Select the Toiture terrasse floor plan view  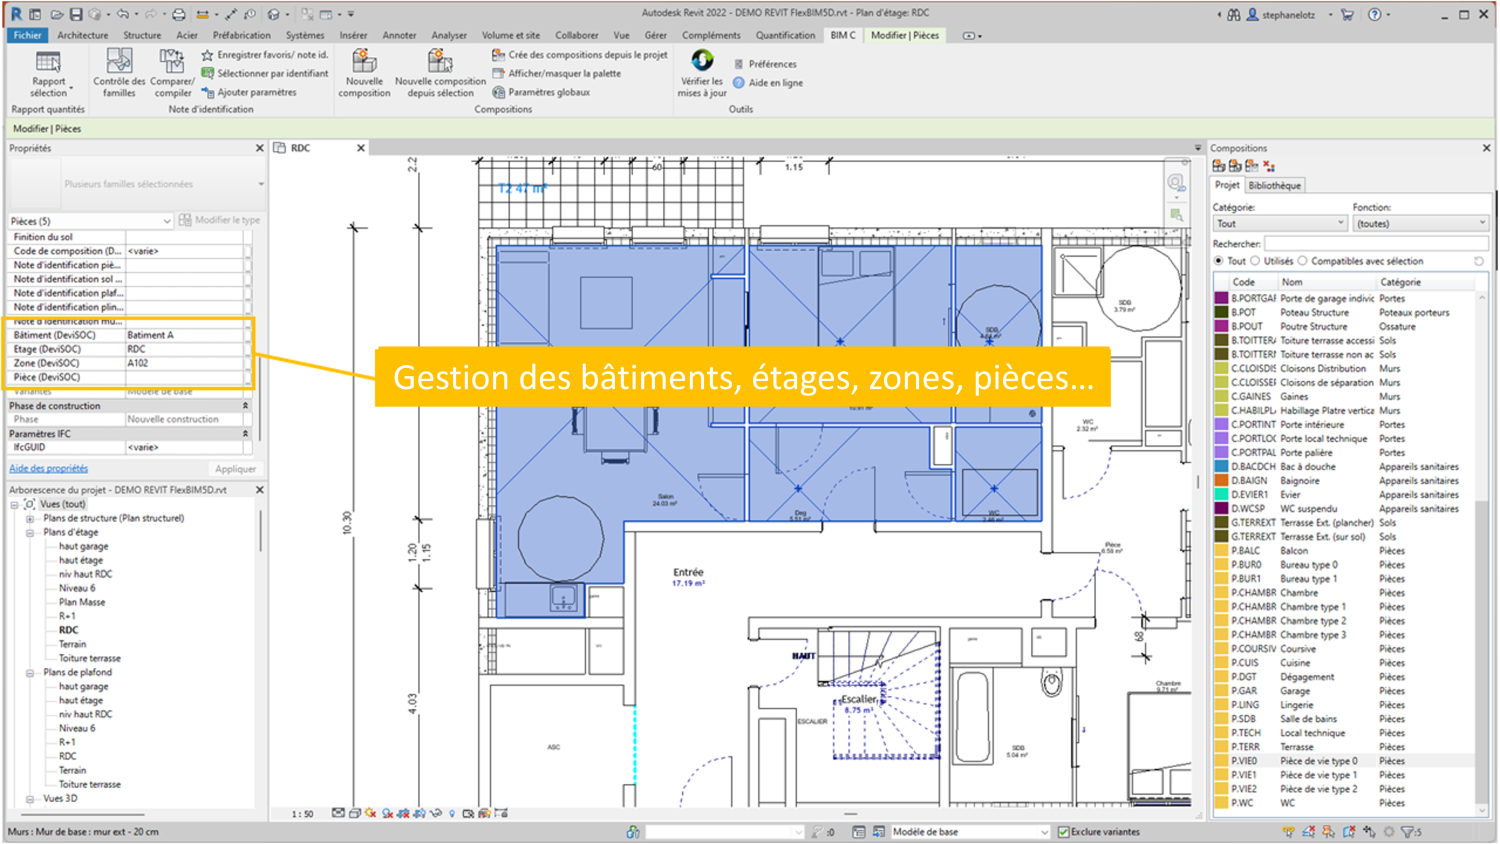pyautogui.click(x=90, y=659)
